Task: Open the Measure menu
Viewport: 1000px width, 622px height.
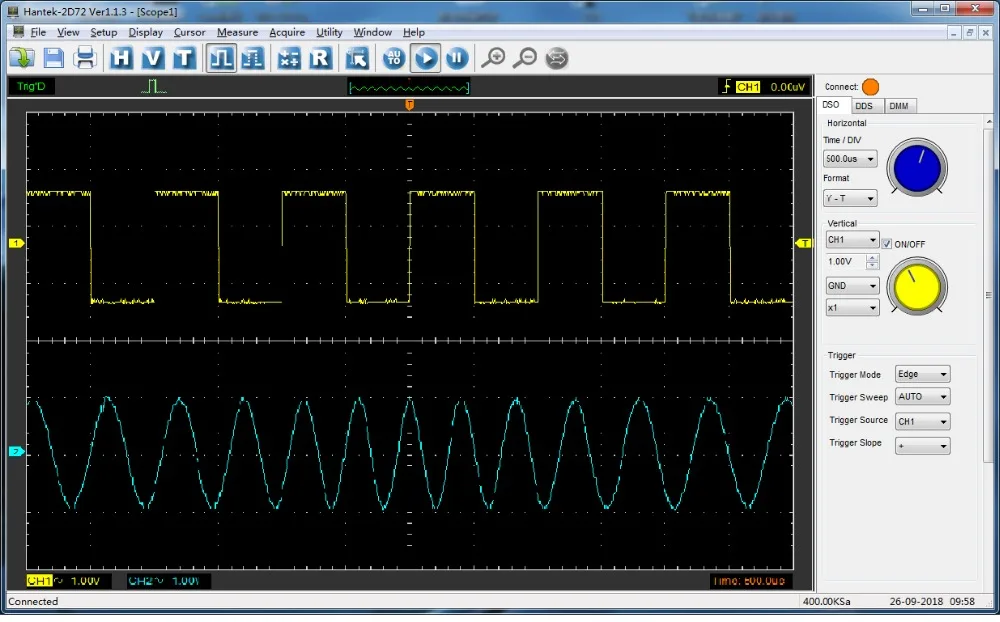Action: coord(237,32)
